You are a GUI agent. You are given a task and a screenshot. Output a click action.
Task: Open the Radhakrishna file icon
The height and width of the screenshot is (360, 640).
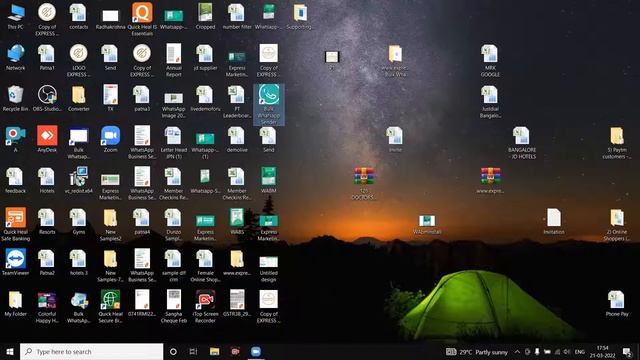[110, 20]
